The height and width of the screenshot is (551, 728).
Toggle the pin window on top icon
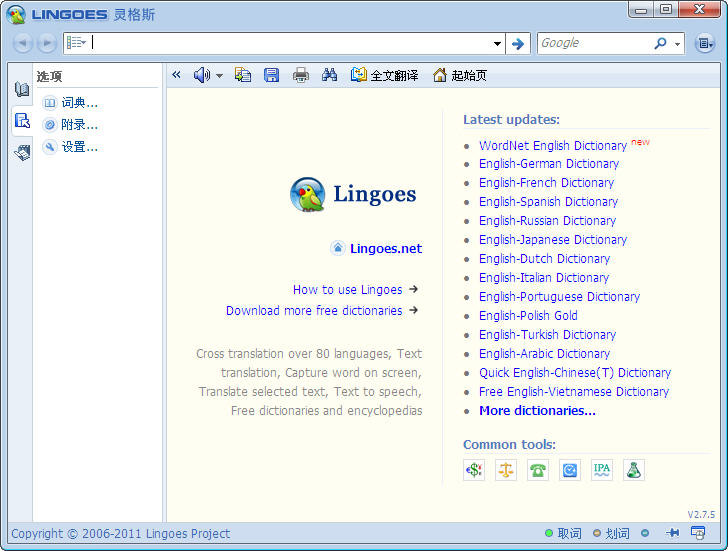(672, 534)
